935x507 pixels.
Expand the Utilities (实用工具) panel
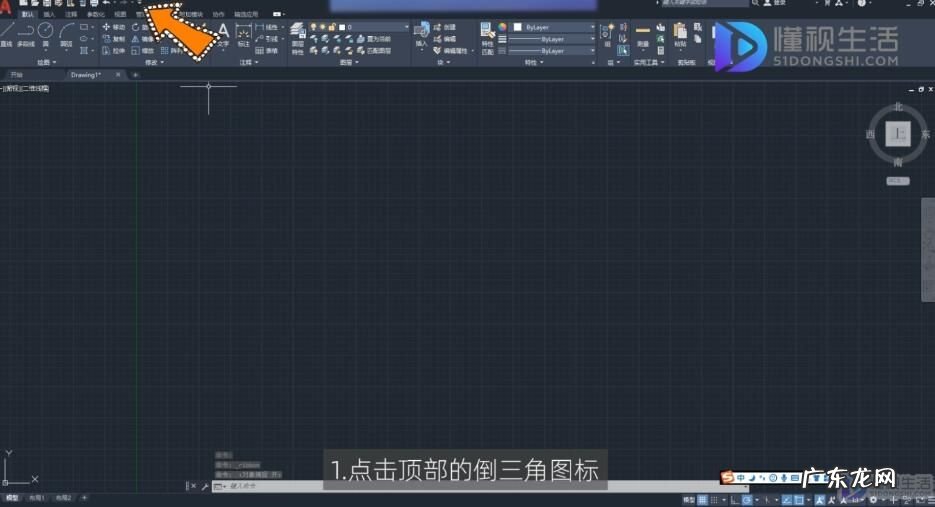click(649, 62)
